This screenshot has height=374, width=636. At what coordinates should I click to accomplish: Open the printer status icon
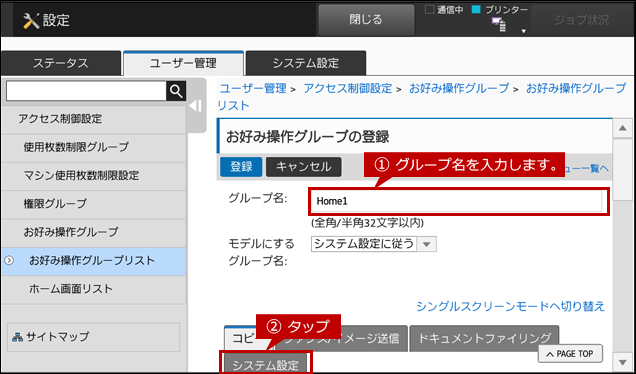(499, 25)
